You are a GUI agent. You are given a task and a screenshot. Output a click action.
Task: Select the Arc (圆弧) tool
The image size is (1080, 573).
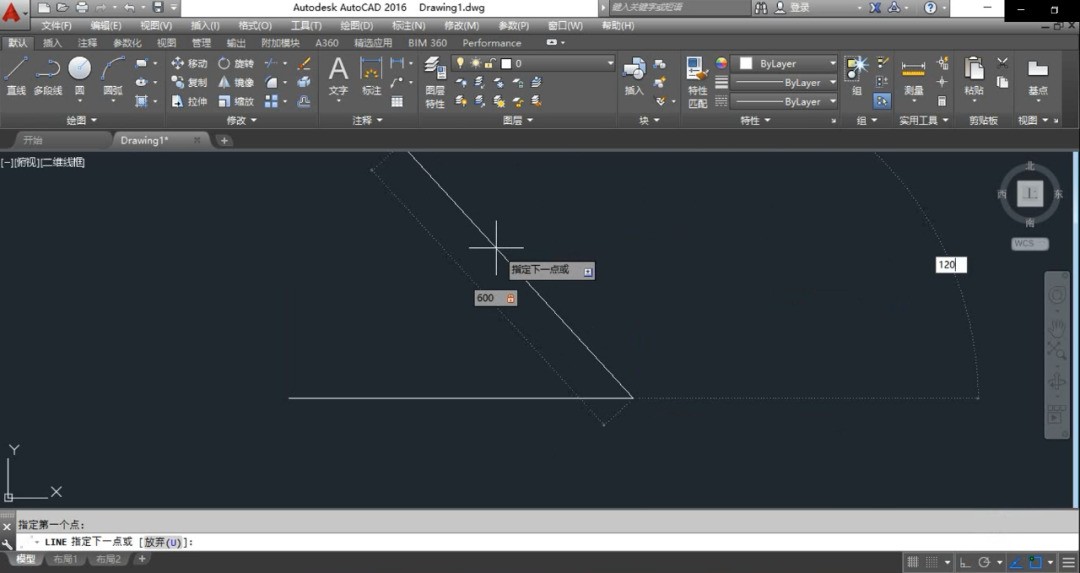pyautogui.click(x=112, y=76)
